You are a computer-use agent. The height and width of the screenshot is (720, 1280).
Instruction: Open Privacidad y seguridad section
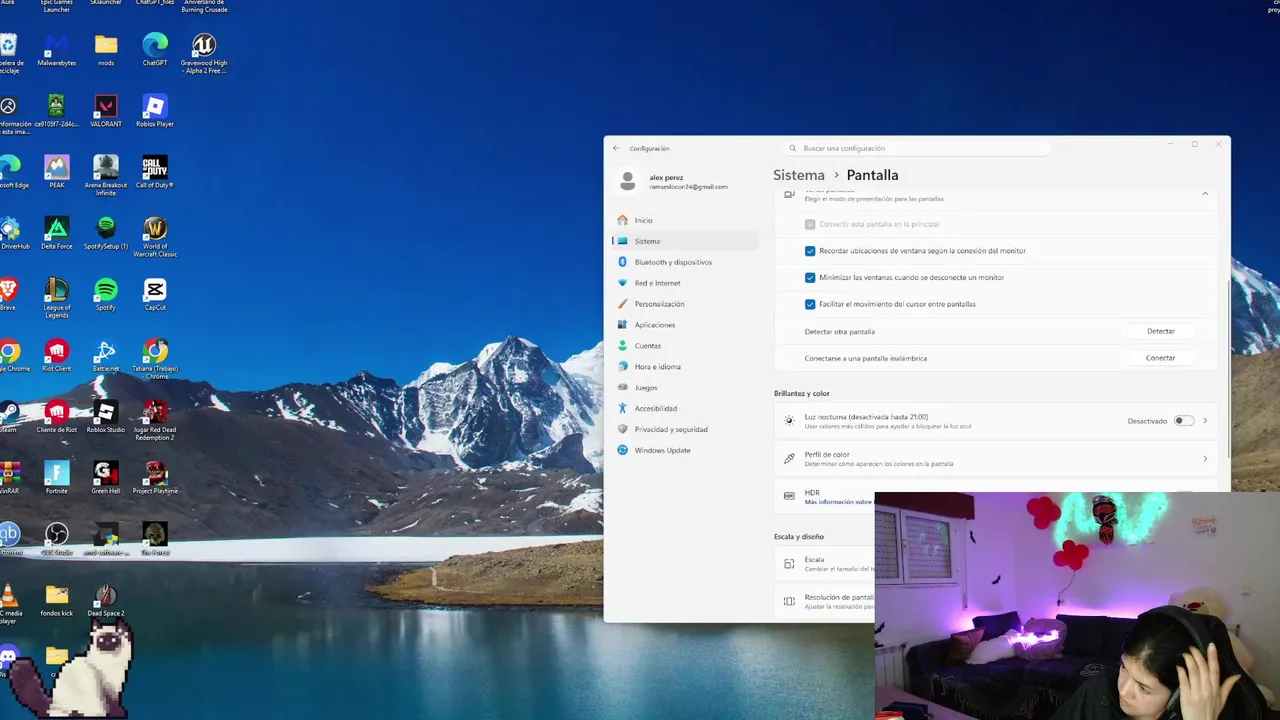tap(686, 429)
